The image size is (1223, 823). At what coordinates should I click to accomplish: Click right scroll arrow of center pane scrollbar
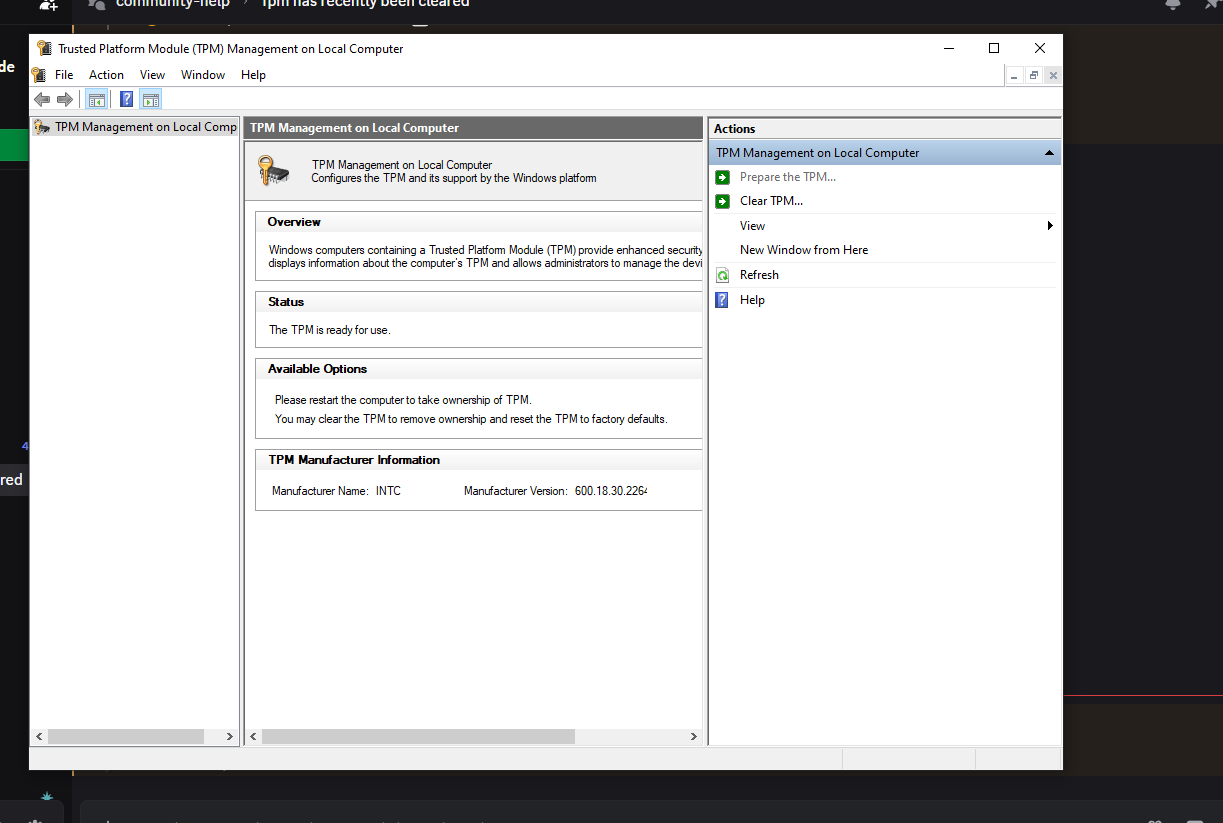tap(694, 736)
